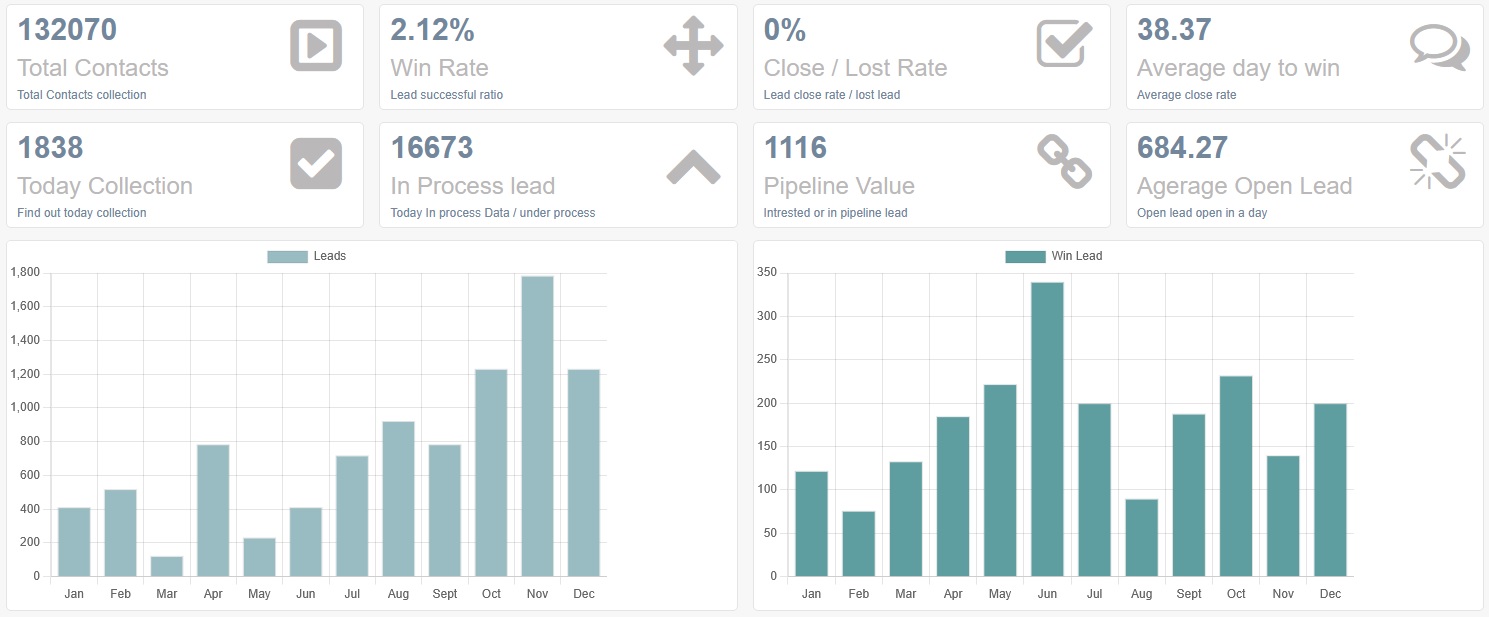The height and width of the screenshot is (617, 1489).
Task: Toggle the Leads legend label in the chart
Action: 330,256
